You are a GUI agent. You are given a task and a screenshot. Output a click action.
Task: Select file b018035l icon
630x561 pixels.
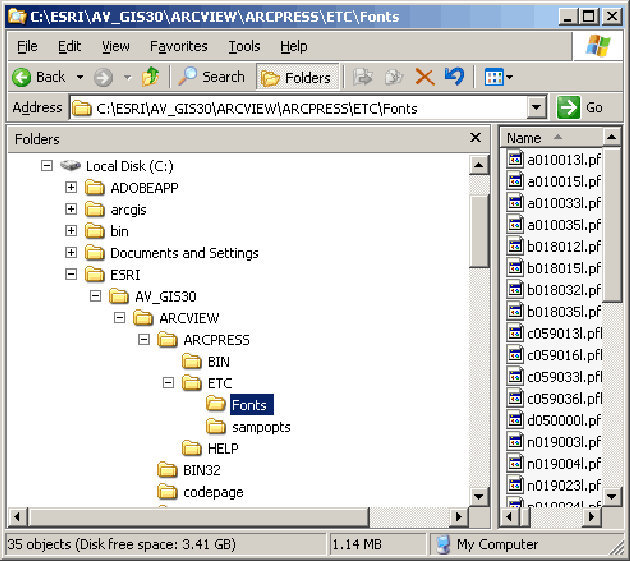click(515, 311)
